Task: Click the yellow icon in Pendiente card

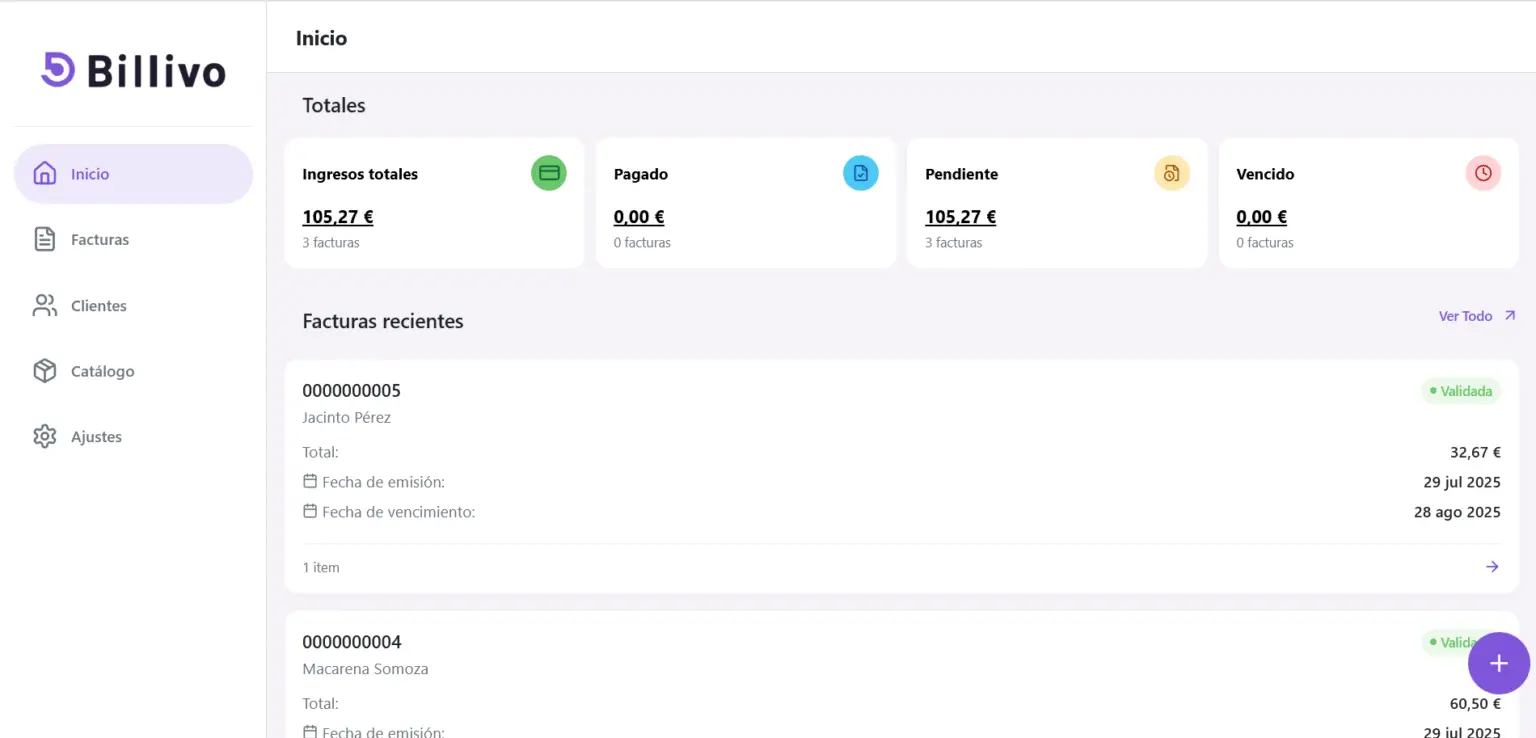Action: [1172, 173]
